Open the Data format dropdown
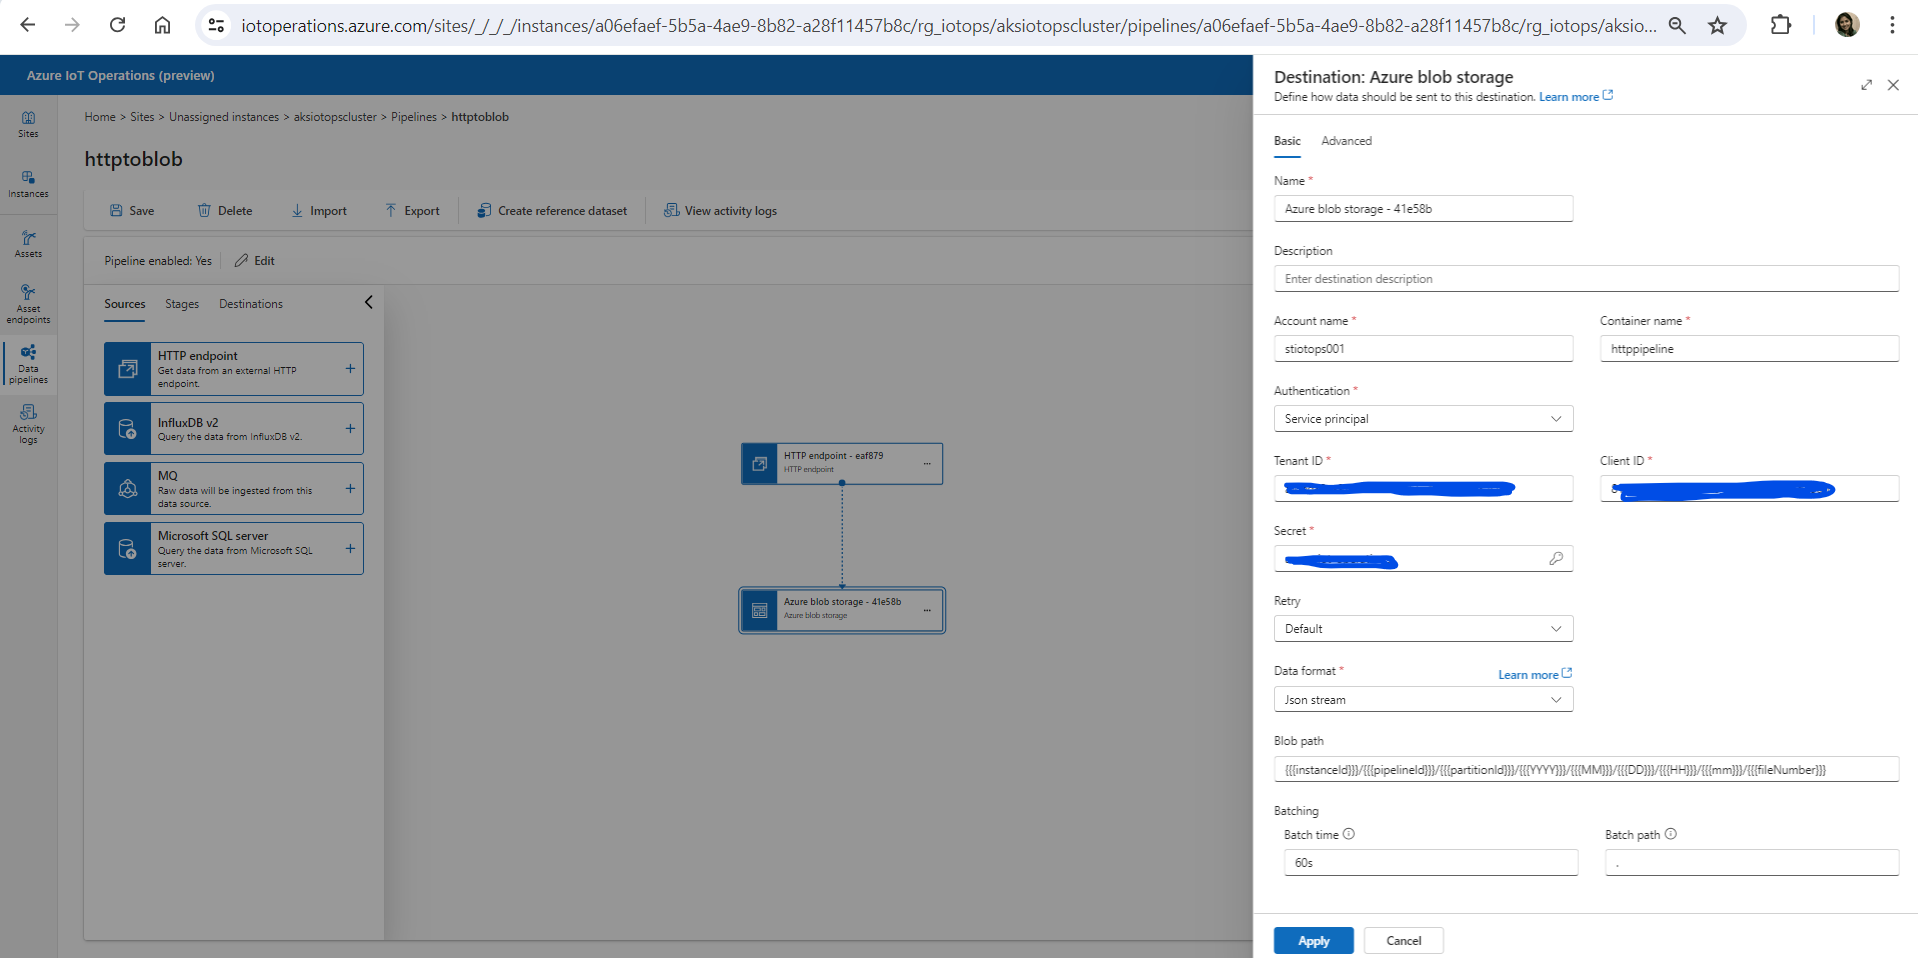 [1423, 700]
